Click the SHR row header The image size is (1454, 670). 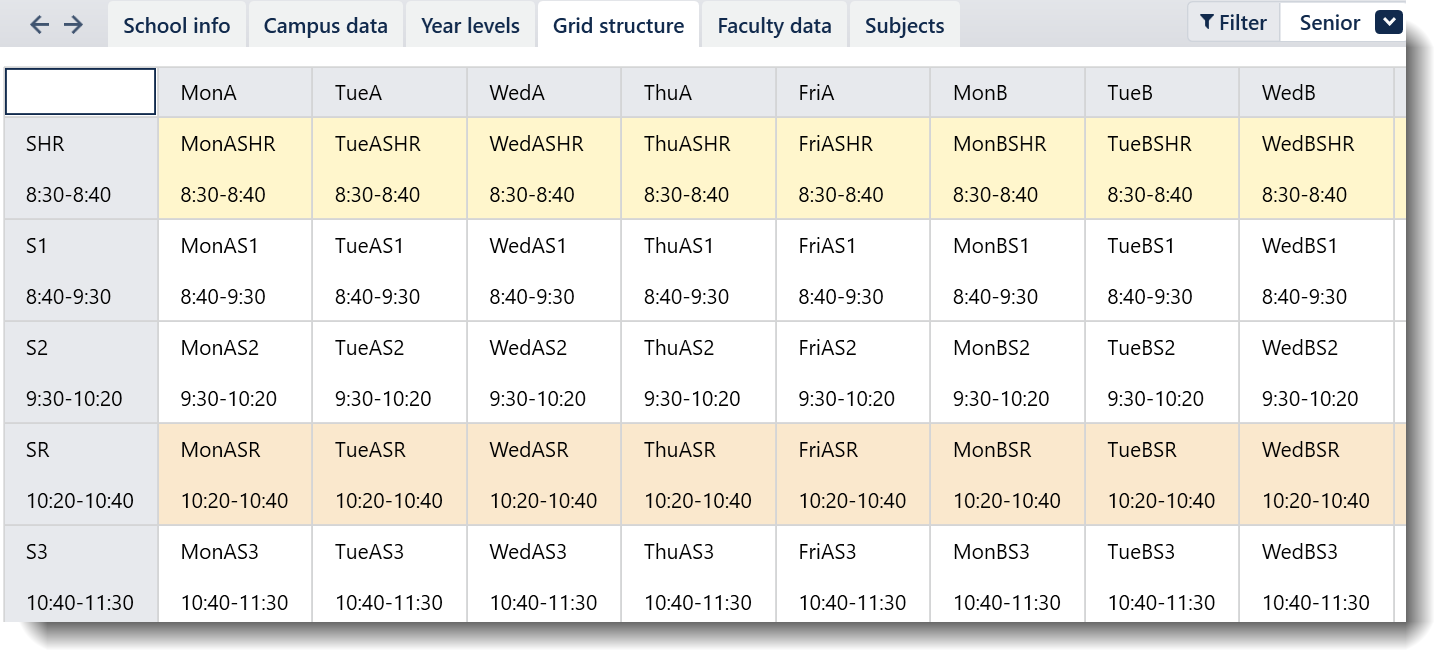tap(81, 168)
